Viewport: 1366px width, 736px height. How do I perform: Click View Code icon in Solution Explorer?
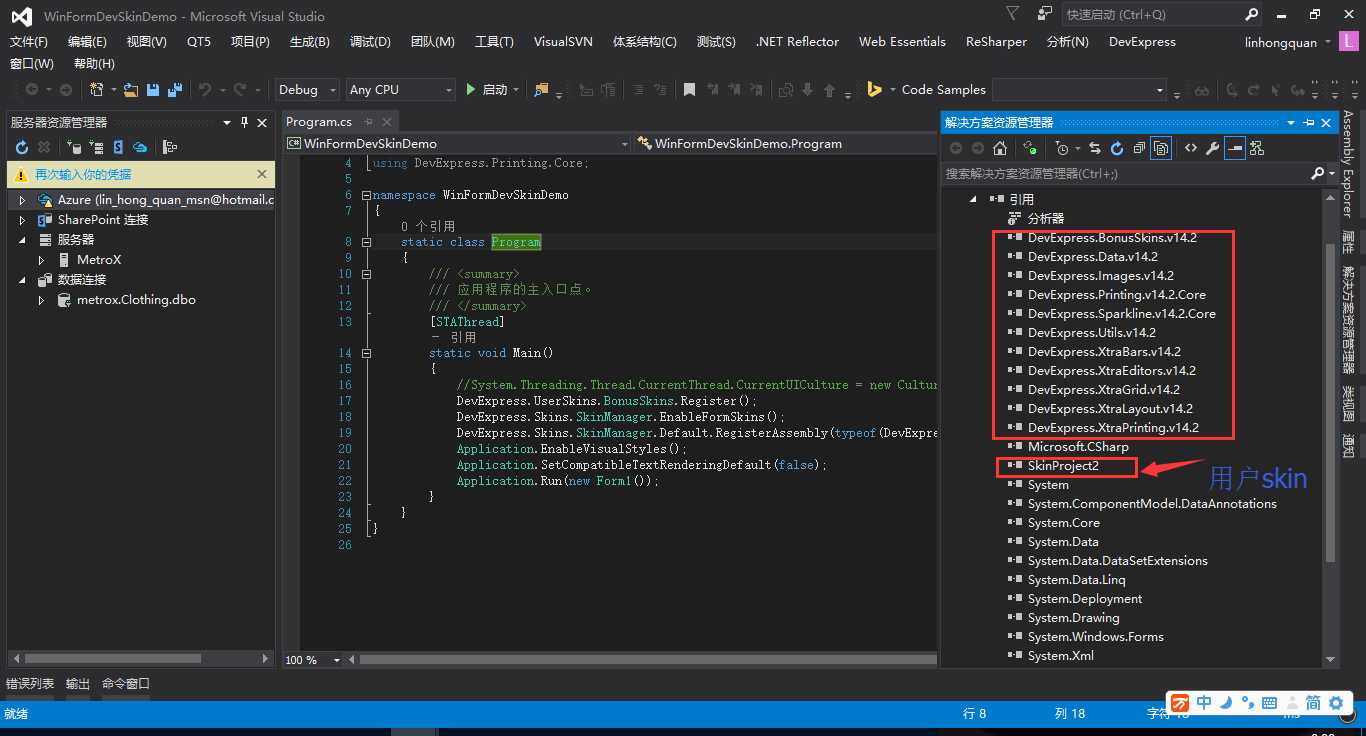pyautogui.click(x=1190, y=148)
